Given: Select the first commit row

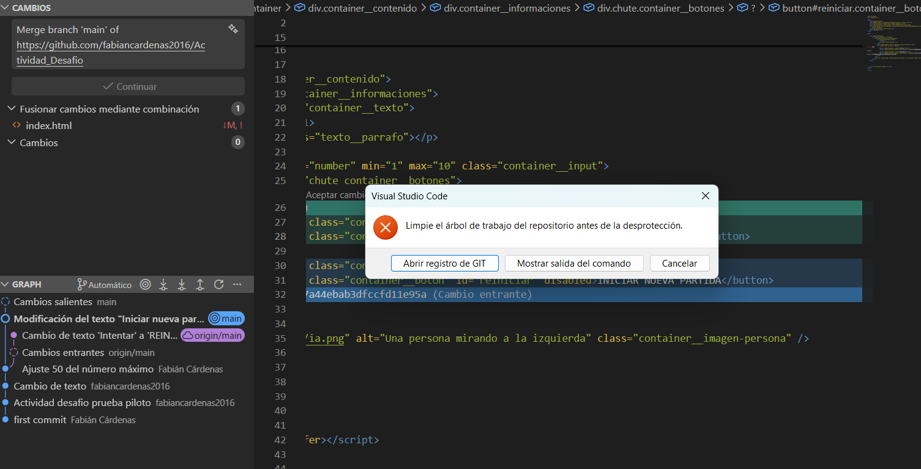Looking at the screenshot, I should 127,420.
